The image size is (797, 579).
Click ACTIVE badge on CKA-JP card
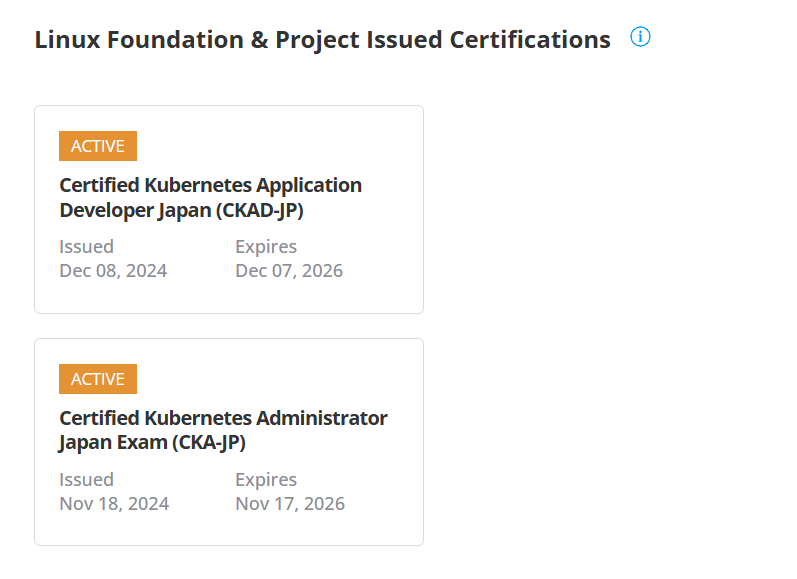pyautogui.click(x=98, y=379)
